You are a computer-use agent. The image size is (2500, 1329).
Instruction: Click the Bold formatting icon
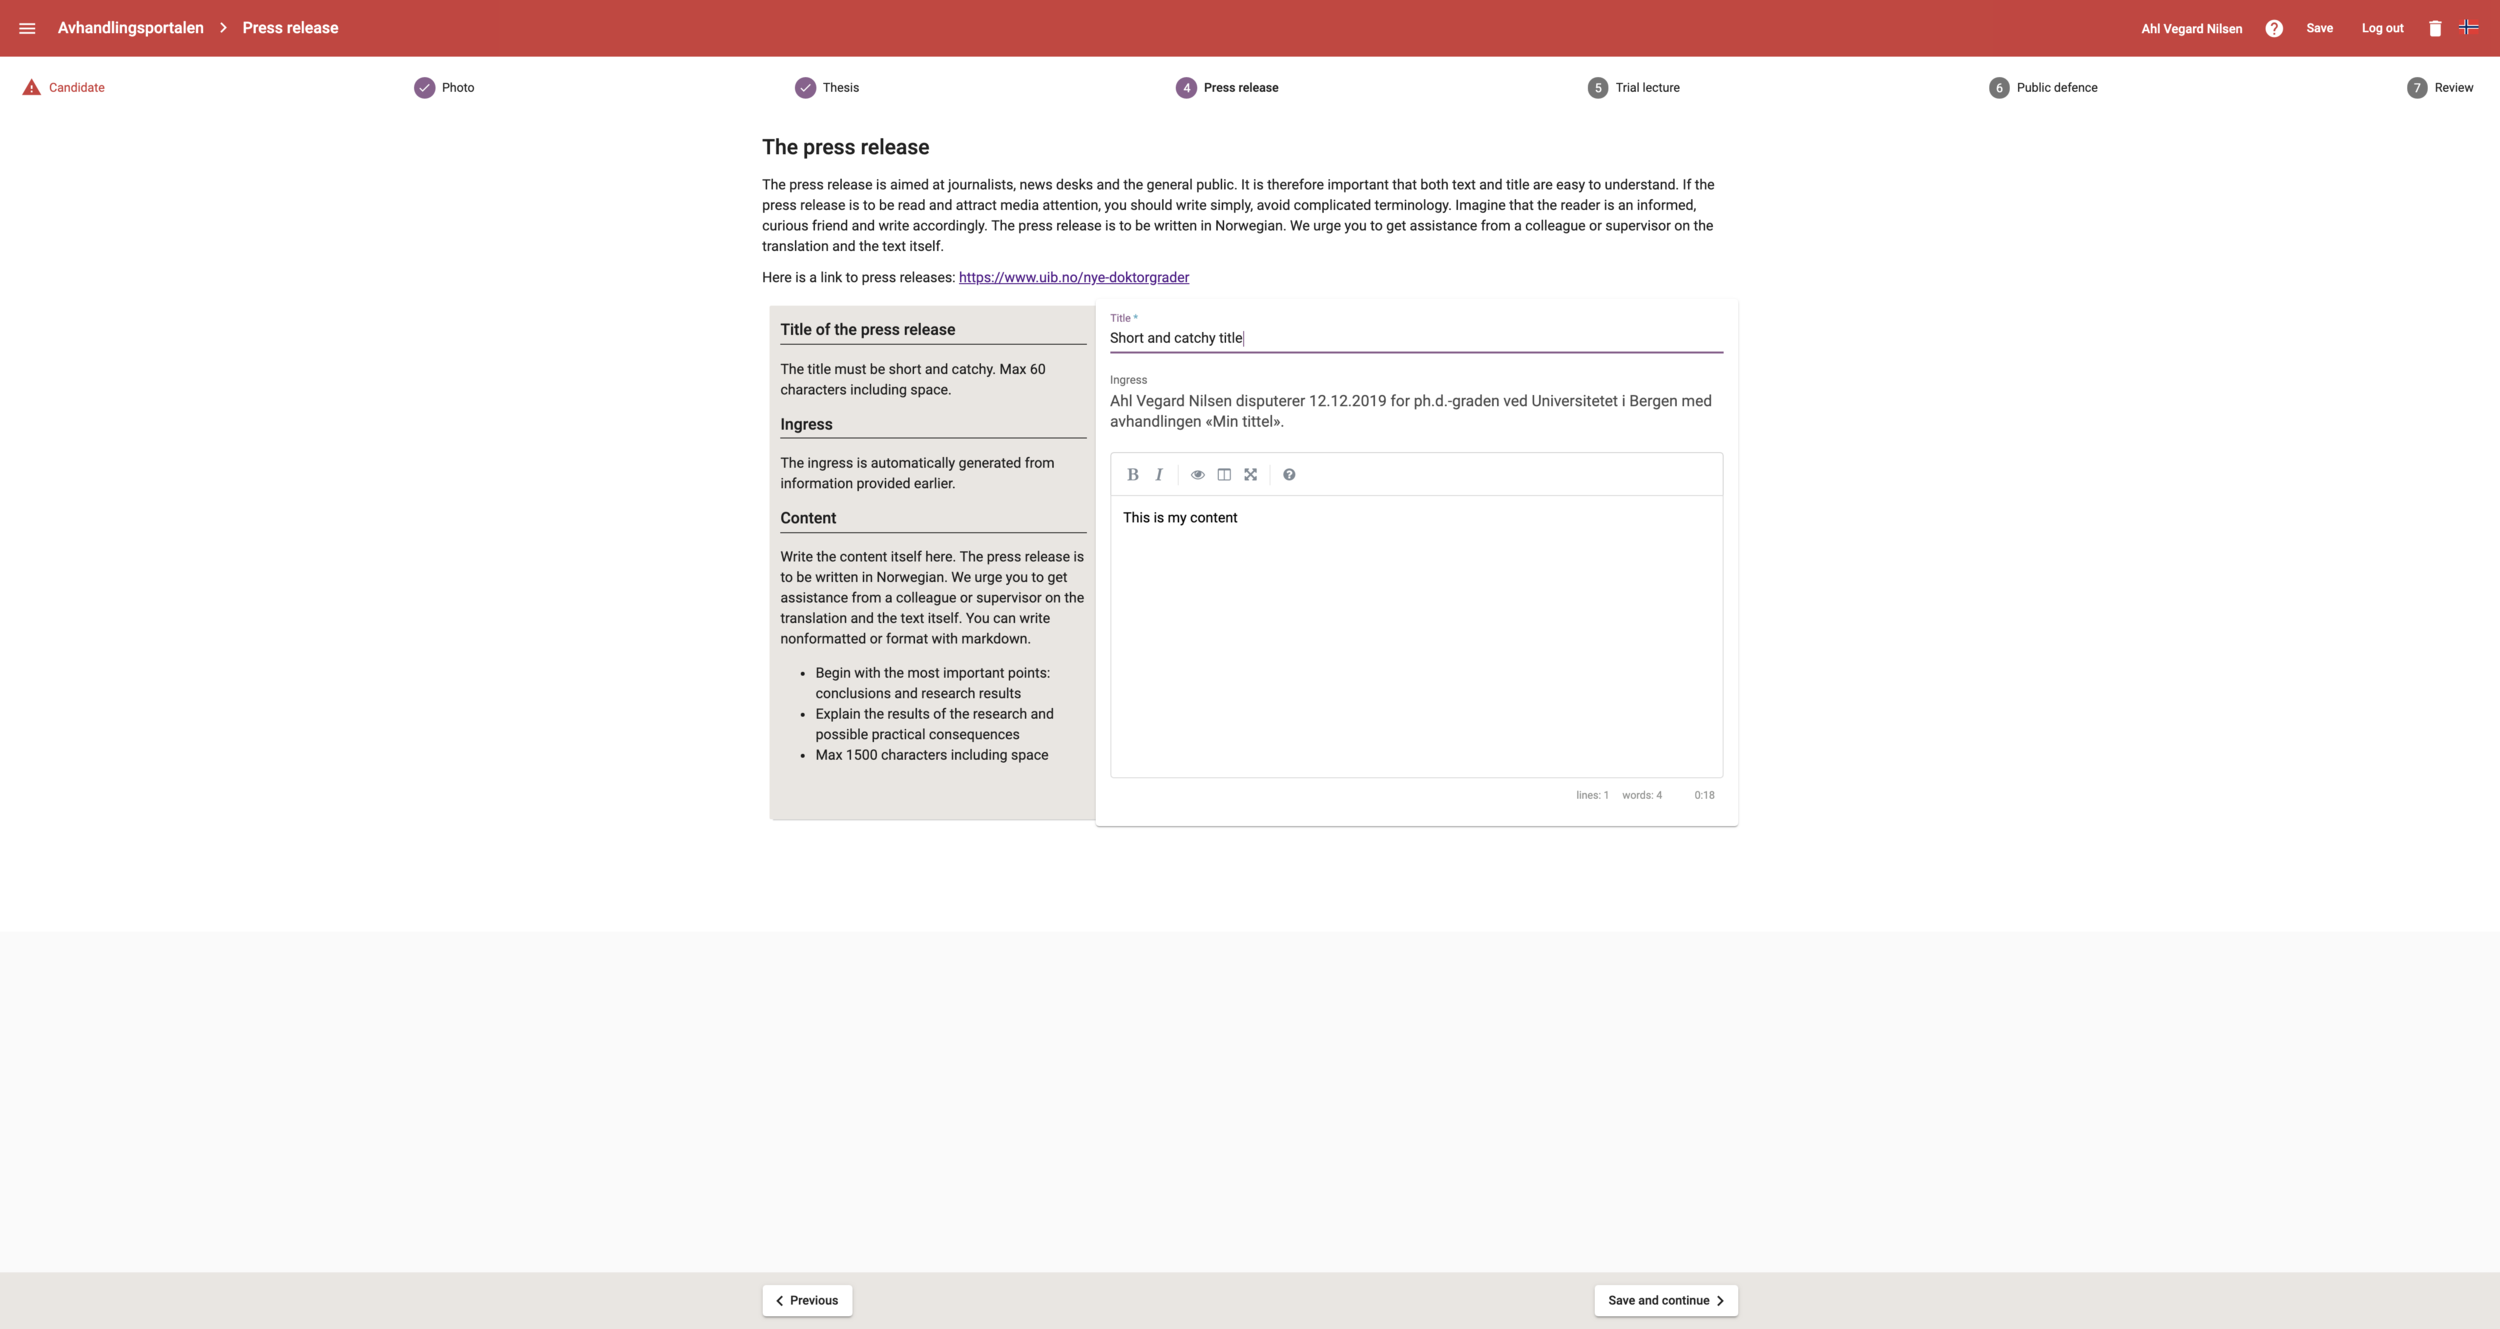1132,475
